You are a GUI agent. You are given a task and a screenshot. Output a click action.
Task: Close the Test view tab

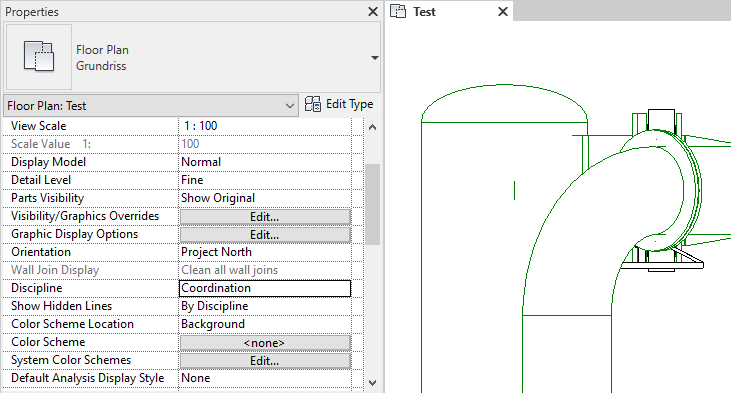[503, 12]
